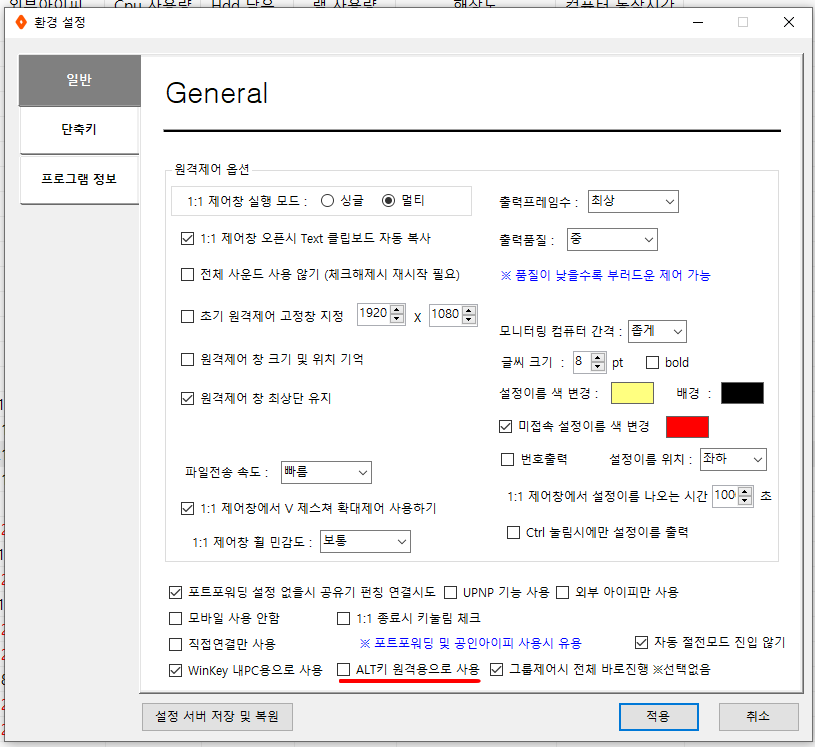This screenshot has height=747, width=815.
Task: Click the red 미접속 설정이름 color swatch
Action: pyautogui.click(x=687, y=427)
